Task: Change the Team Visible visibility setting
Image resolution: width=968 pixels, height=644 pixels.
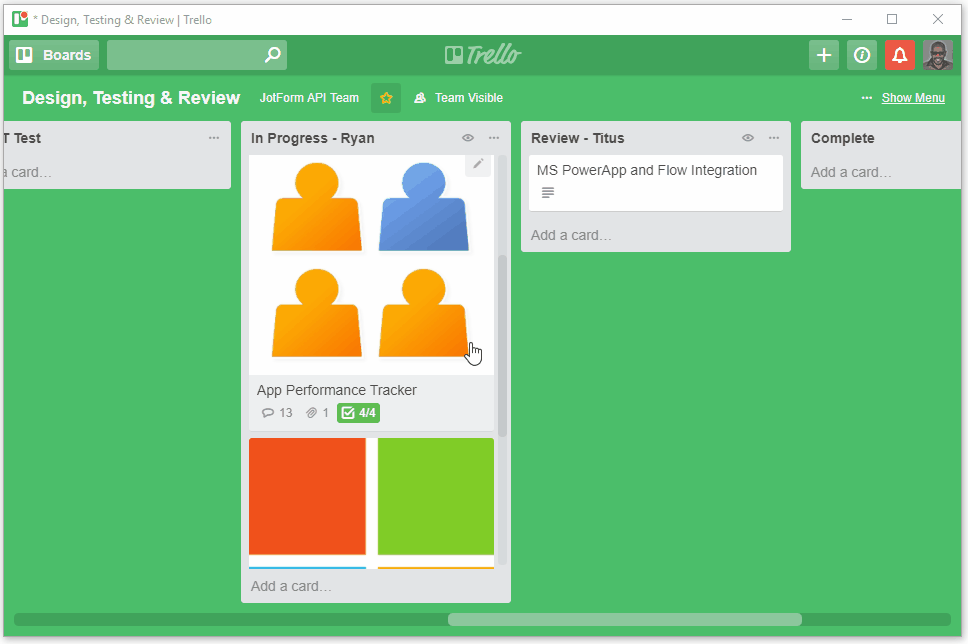Action: pos(458,98)
